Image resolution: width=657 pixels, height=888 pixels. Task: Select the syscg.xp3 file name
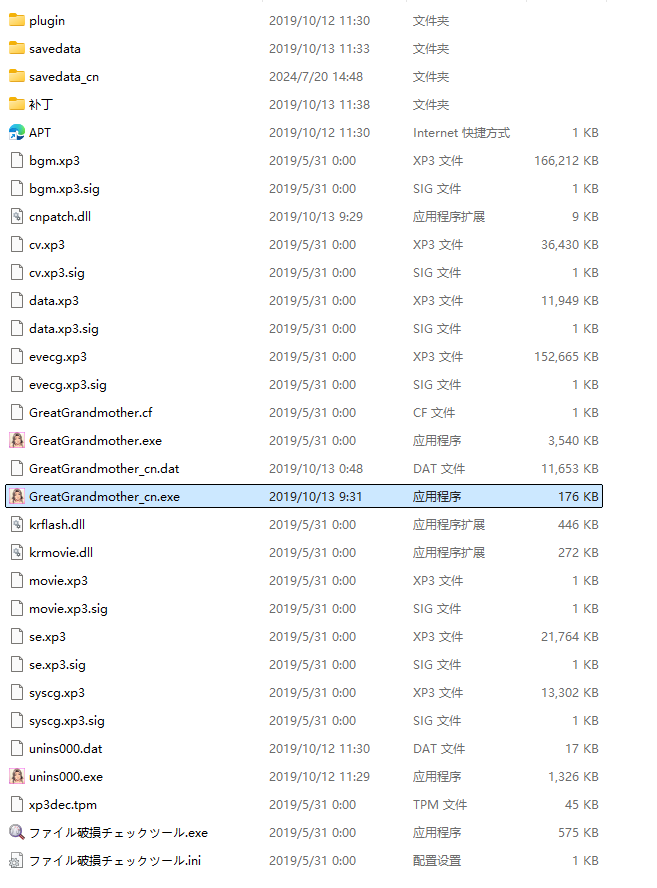57,692
